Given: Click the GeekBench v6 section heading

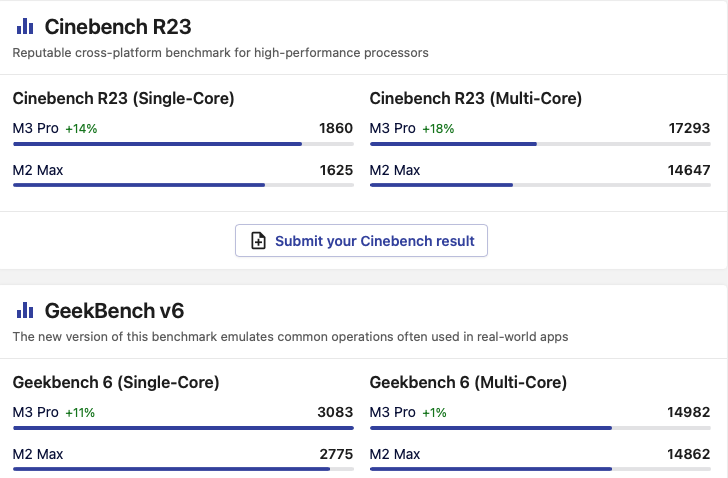Looking at the screenshot, I should click(x=114, y=310).
